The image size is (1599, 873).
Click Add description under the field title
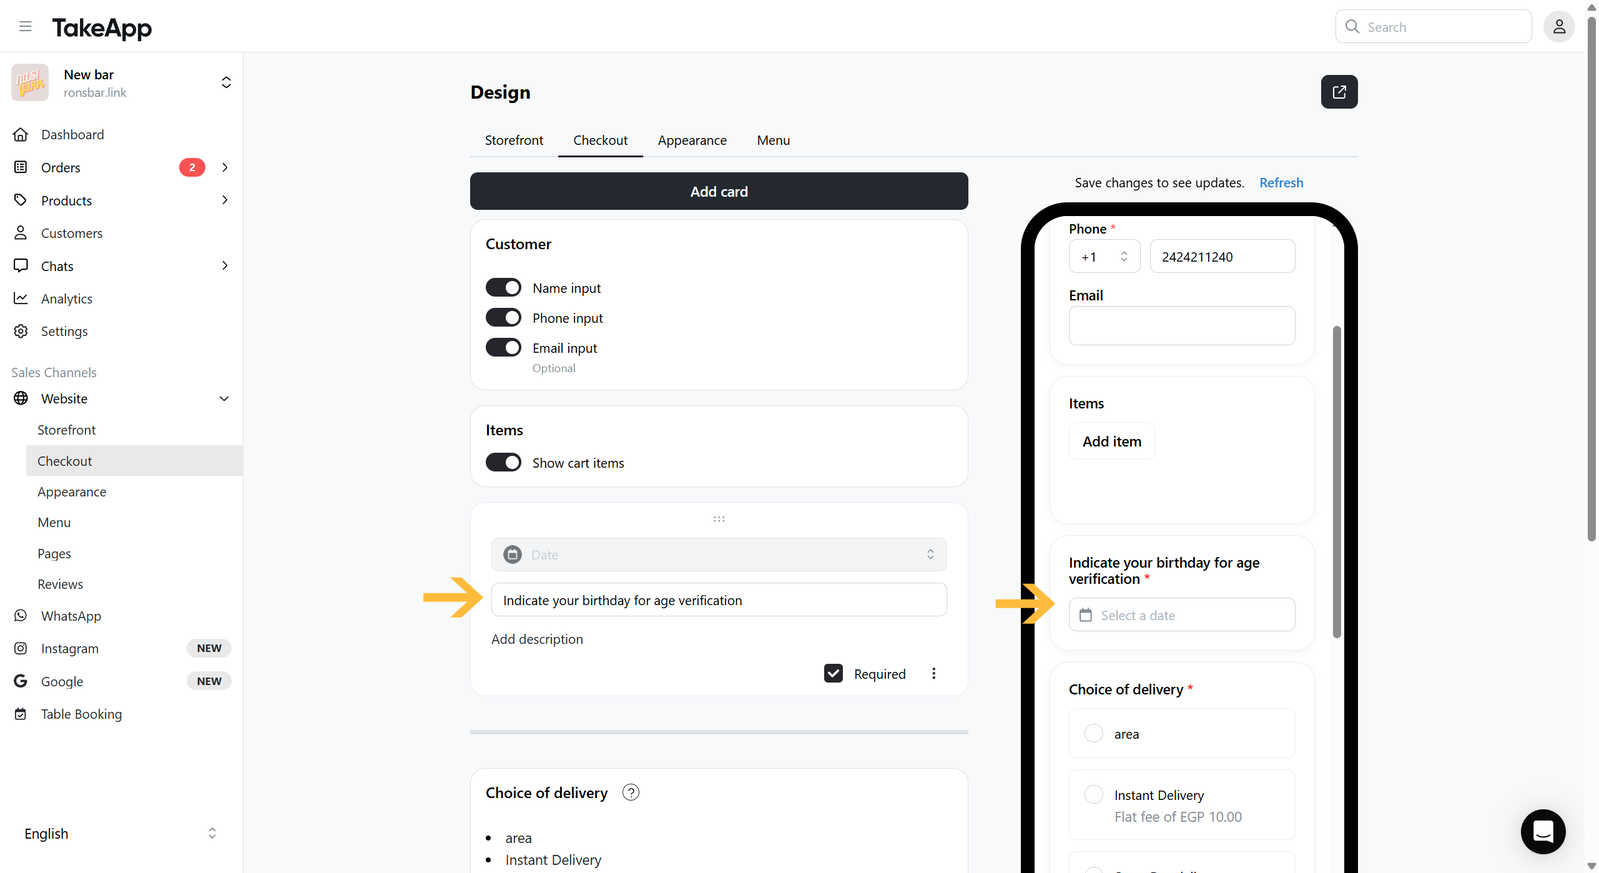click(x=537, y=639)
